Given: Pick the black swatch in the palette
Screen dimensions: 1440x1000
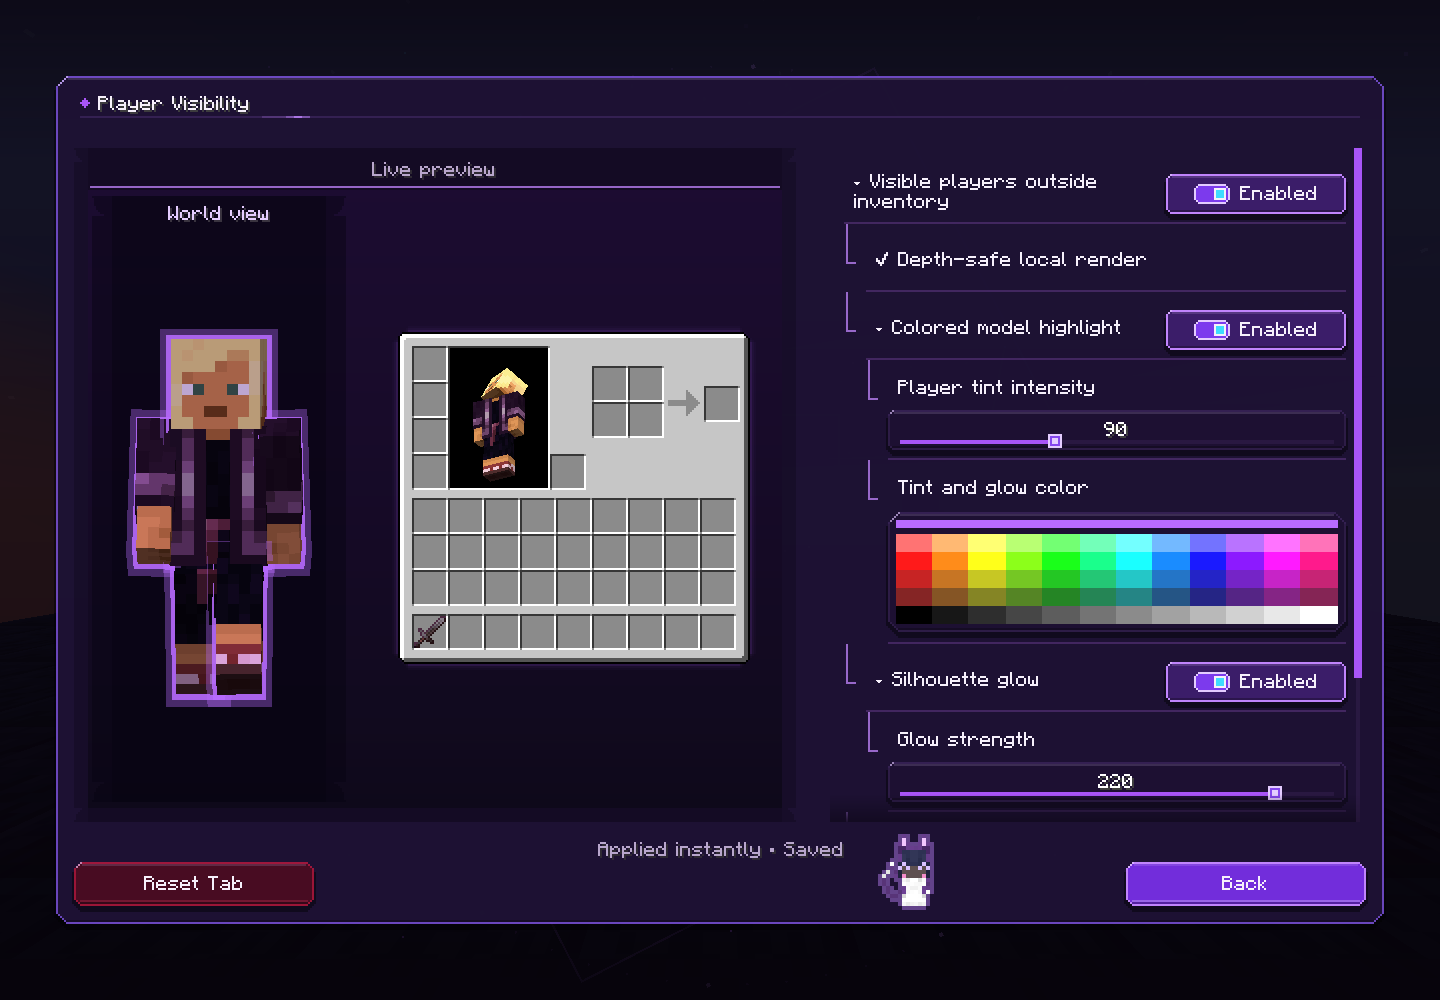Looking at the screenshot, I should [913, 615].
